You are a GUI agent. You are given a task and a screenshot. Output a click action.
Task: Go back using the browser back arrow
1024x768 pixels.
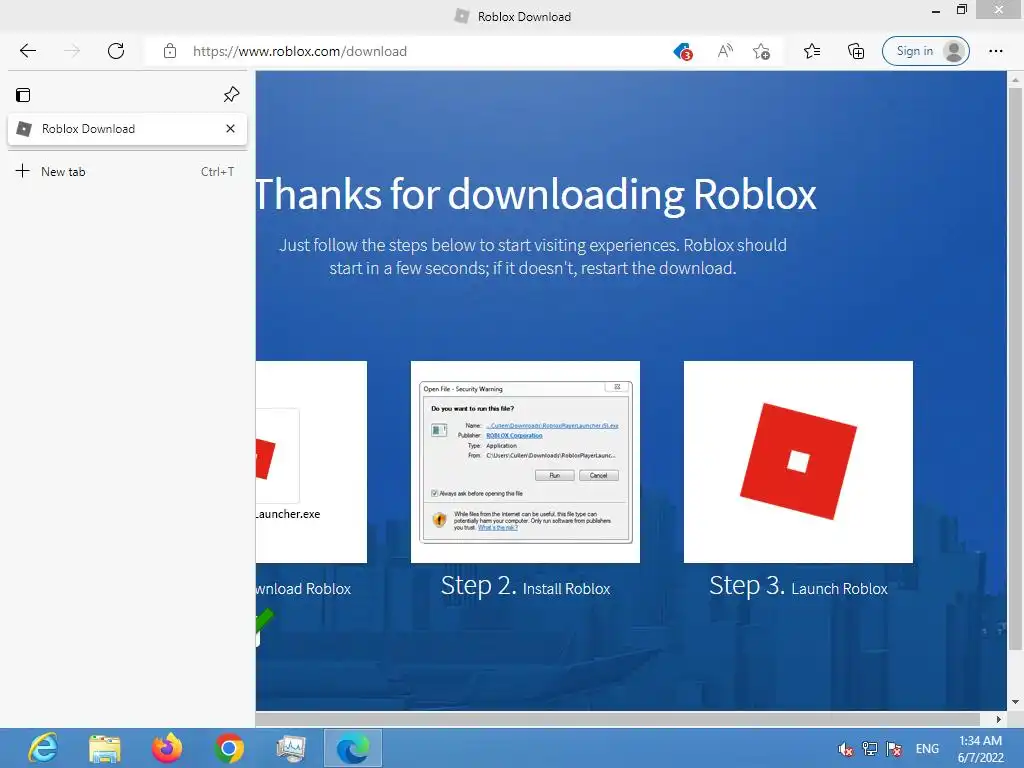(27, 51)
